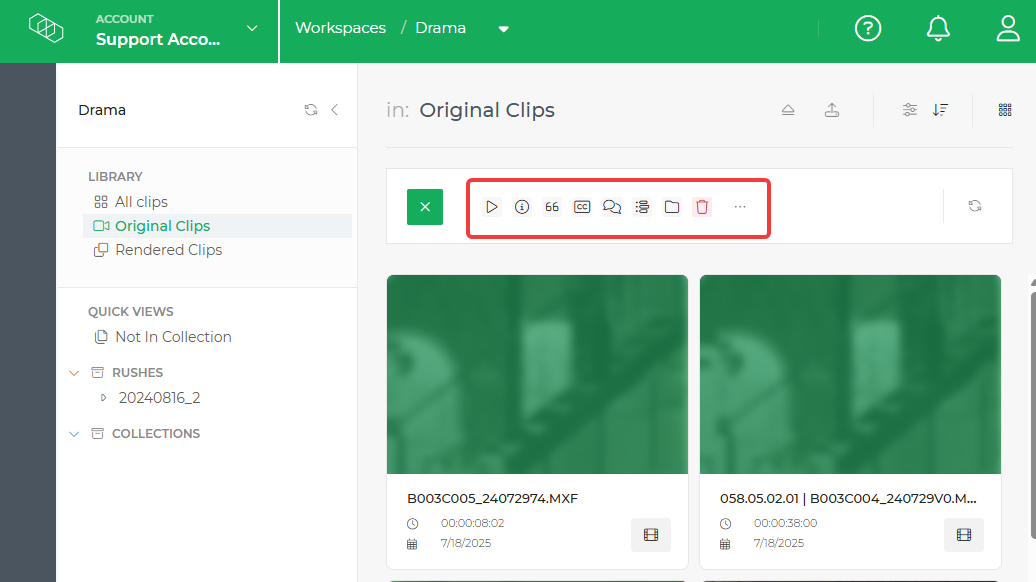Open more actions ellipsis menu

(x=740, y=207)
